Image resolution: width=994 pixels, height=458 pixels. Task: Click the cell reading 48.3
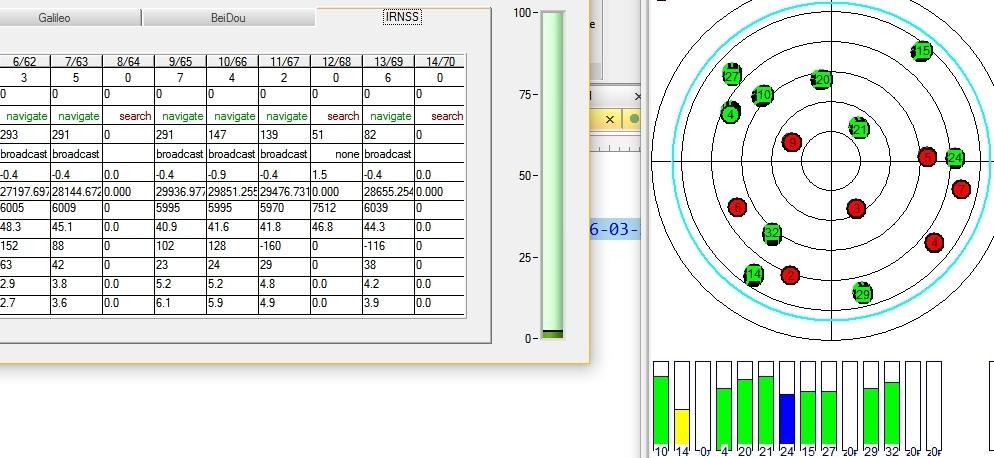(x=24, y=227)
